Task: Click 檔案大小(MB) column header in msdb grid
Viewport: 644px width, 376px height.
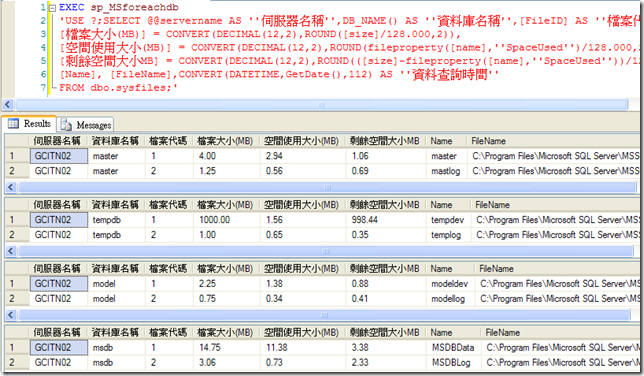Action: 227,333
